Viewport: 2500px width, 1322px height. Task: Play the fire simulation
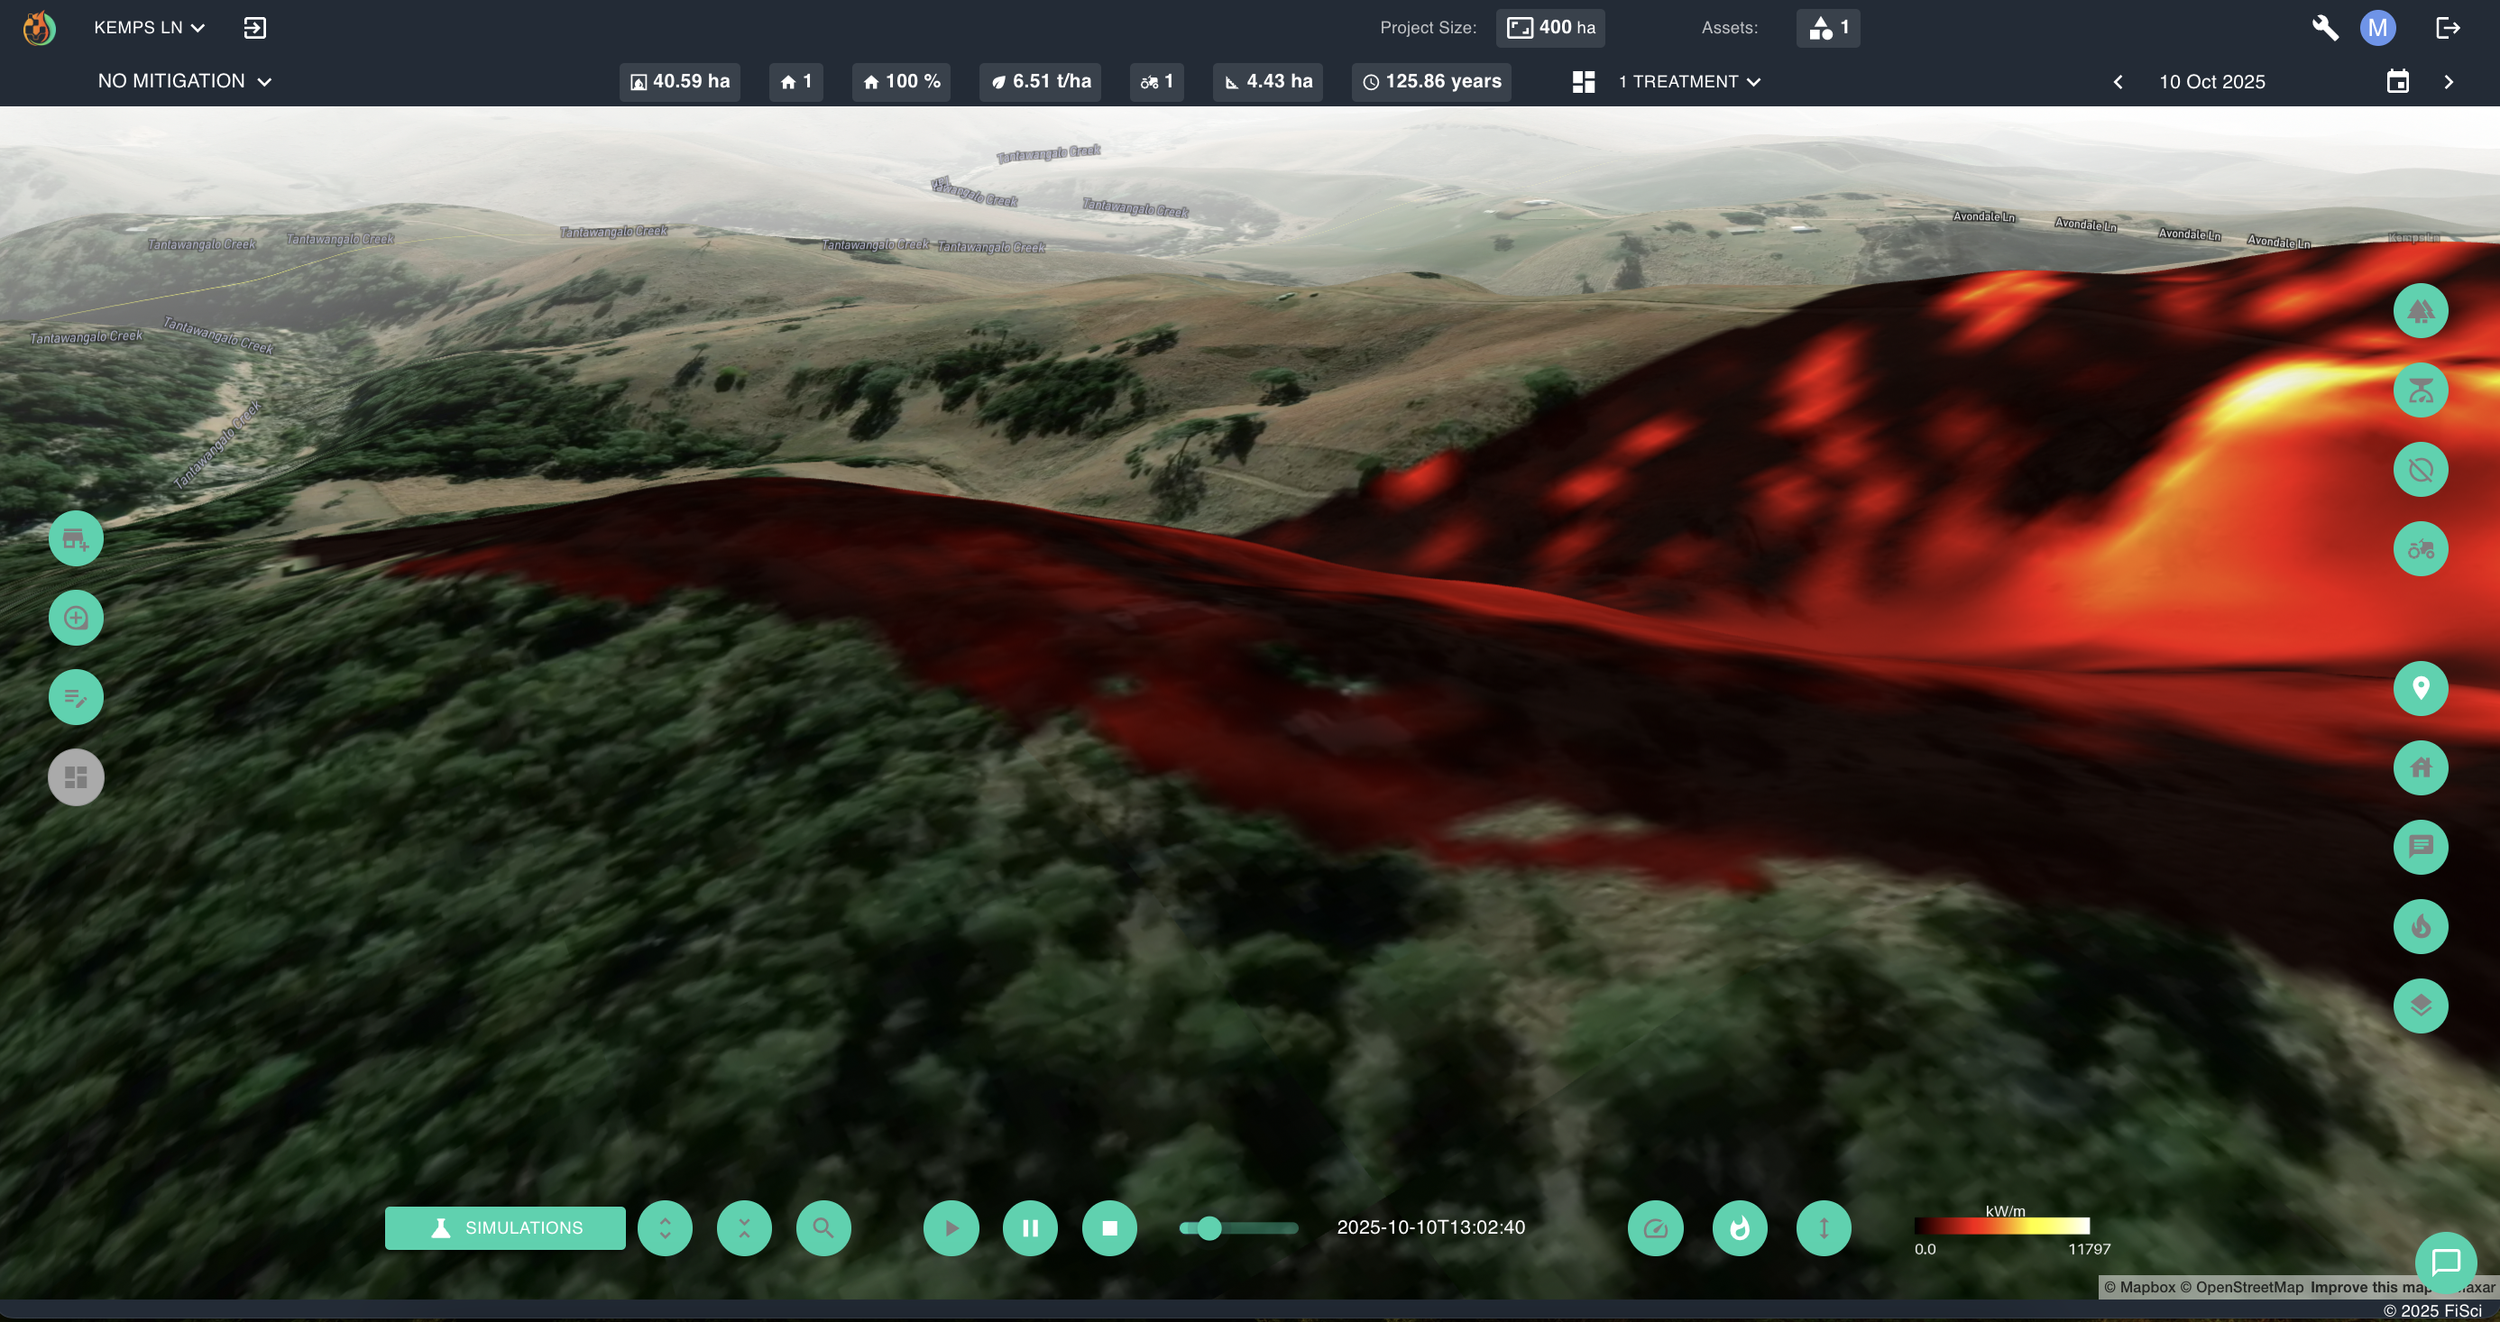coord(951,1228)
